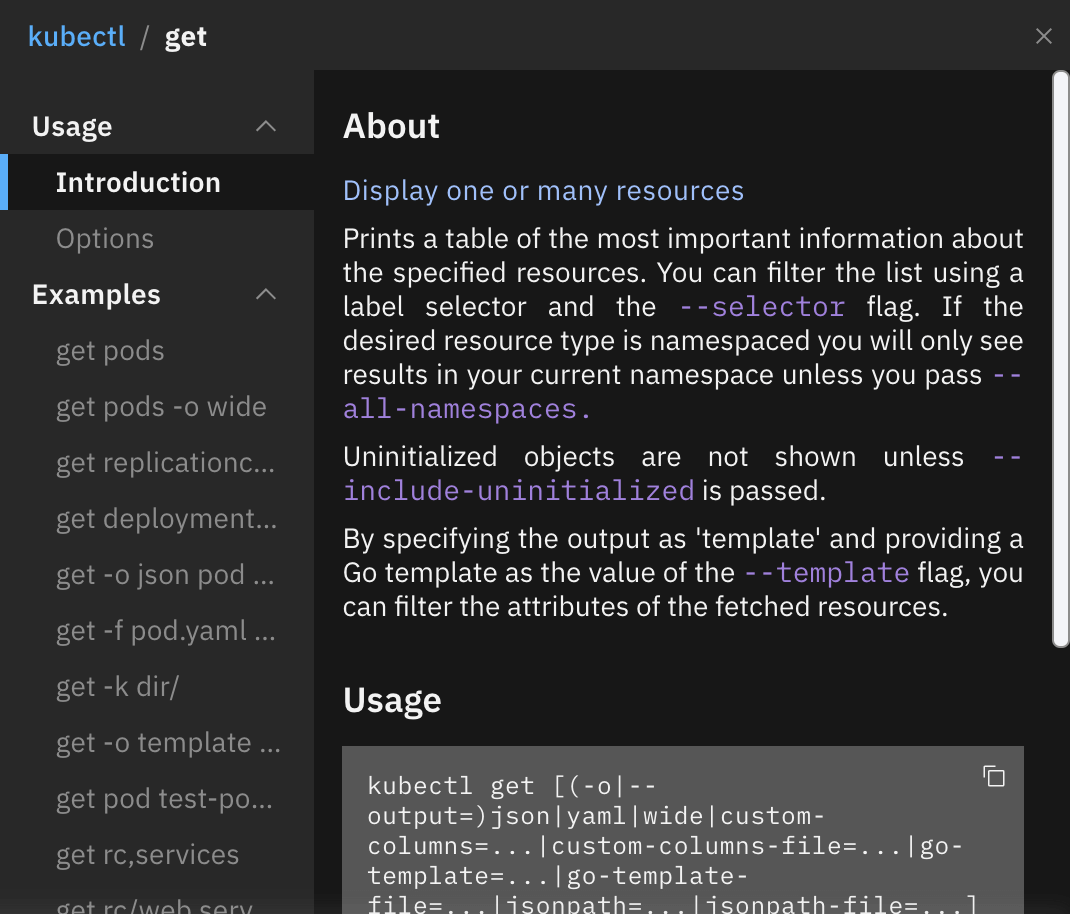Click the About heading
The width and height of the screenshot is (1070, 914).
coord(392,126)
